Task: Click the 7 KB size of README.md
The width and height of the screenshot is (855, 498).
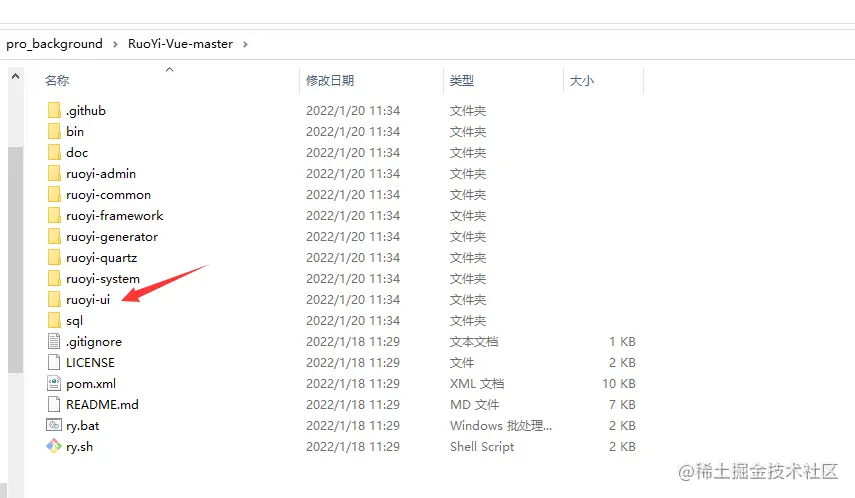Action: coord(622,404)
